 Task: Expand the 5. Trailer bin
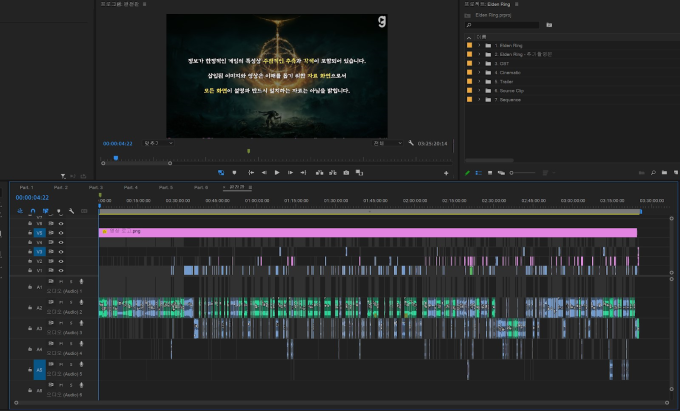point(479,82)
